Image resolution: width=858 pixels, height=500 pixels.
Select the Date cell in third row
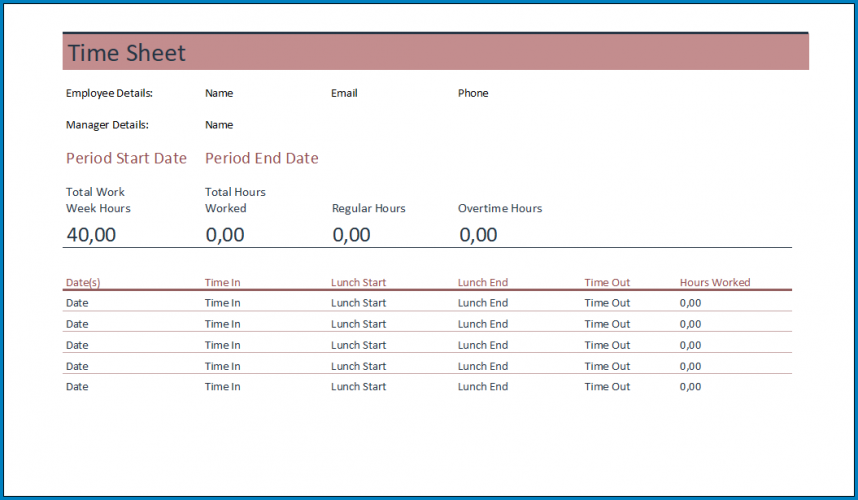click(77, 345)
